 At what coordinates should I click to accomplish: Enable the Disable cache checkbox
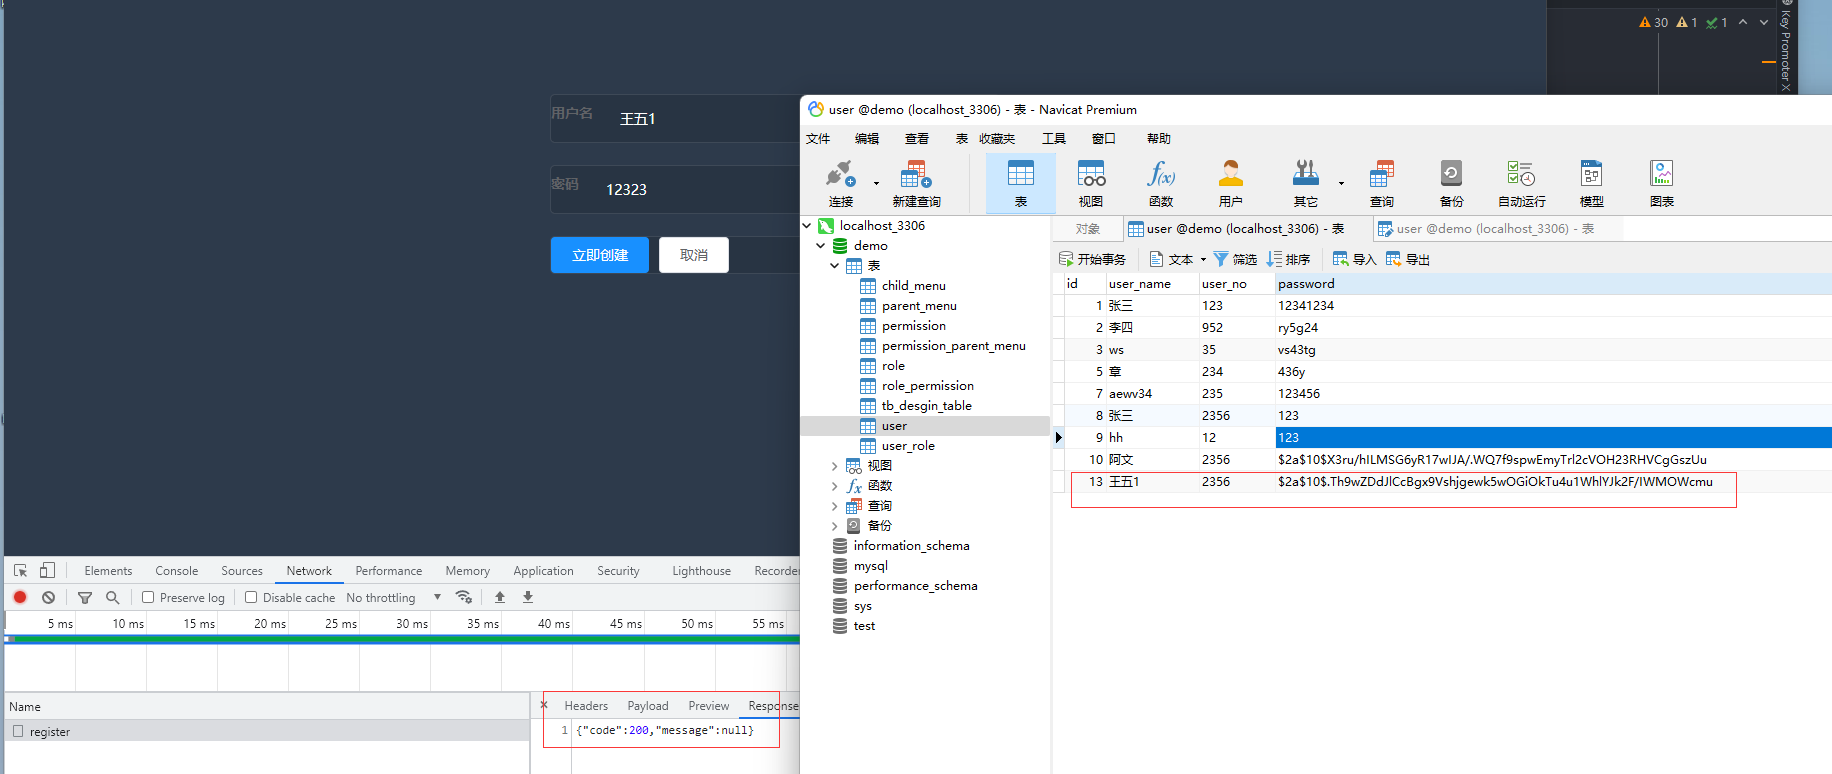(x=251, y=597)
